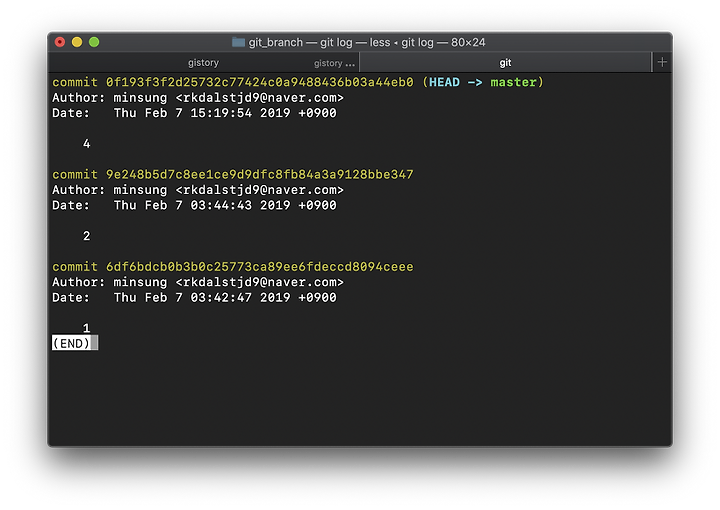
Task: Click date 'Thu Feb 7 03:42:47 2019 +0900'
Action: [x=225, y=297]
